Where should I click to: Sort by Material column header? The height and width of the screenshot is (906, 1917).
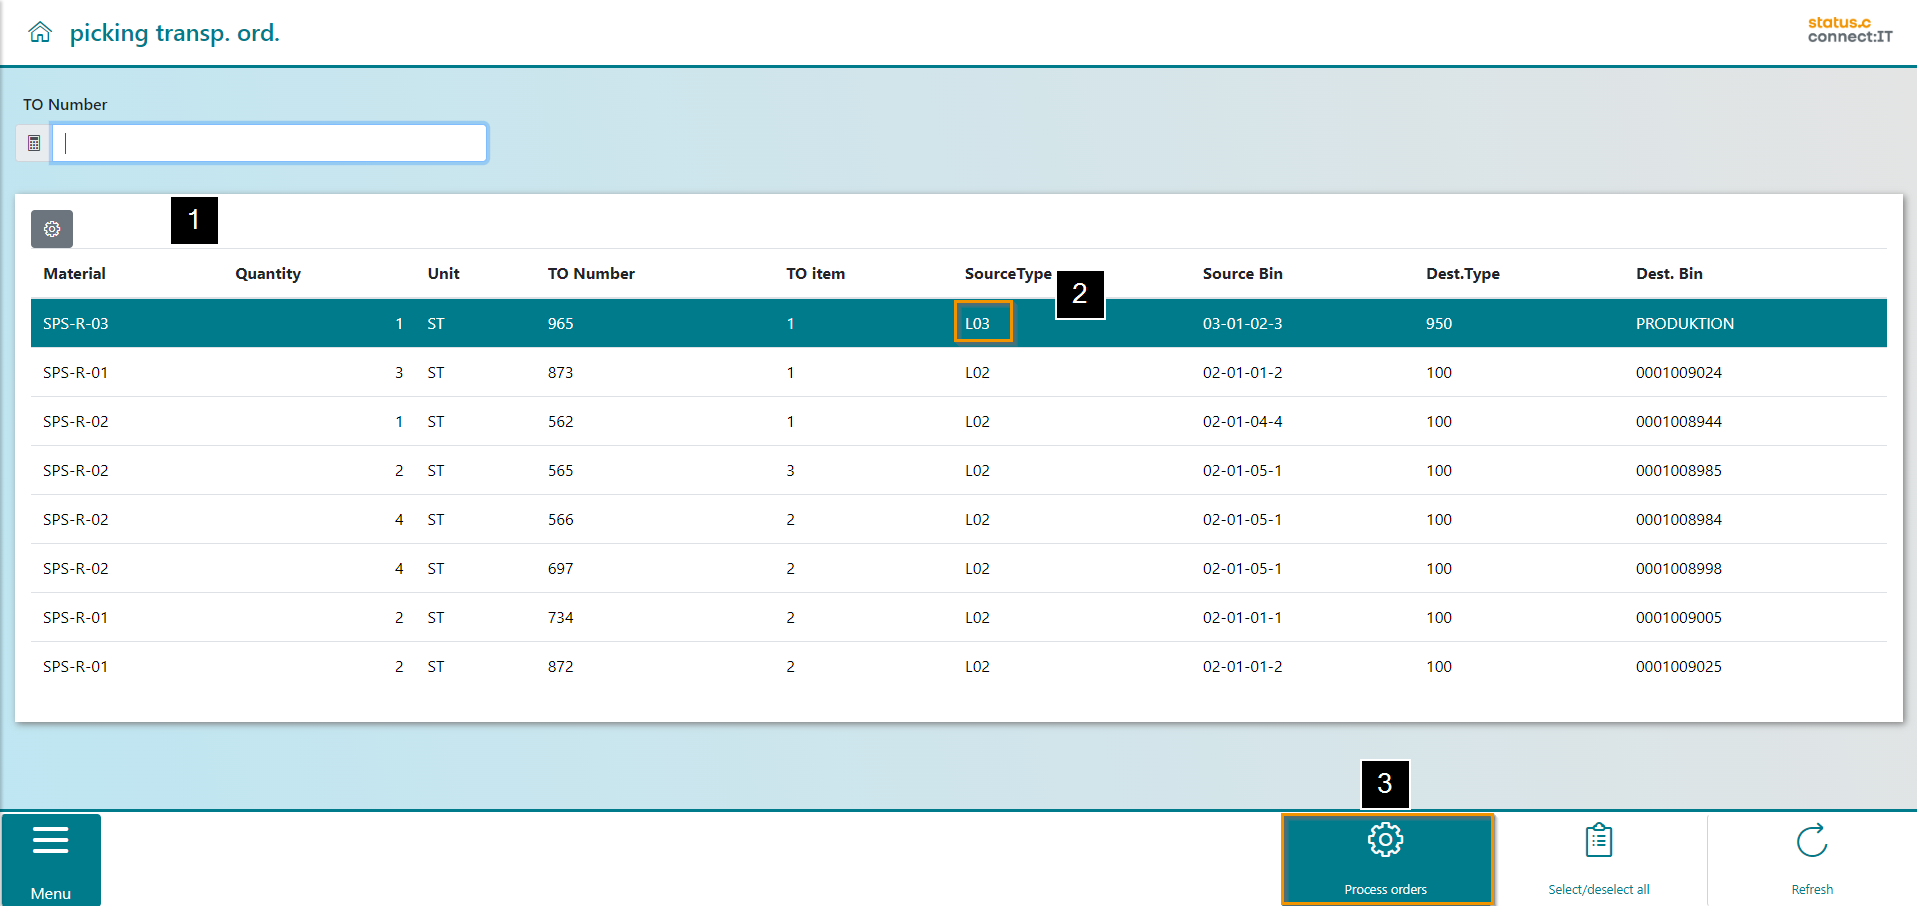click(75, 274)
